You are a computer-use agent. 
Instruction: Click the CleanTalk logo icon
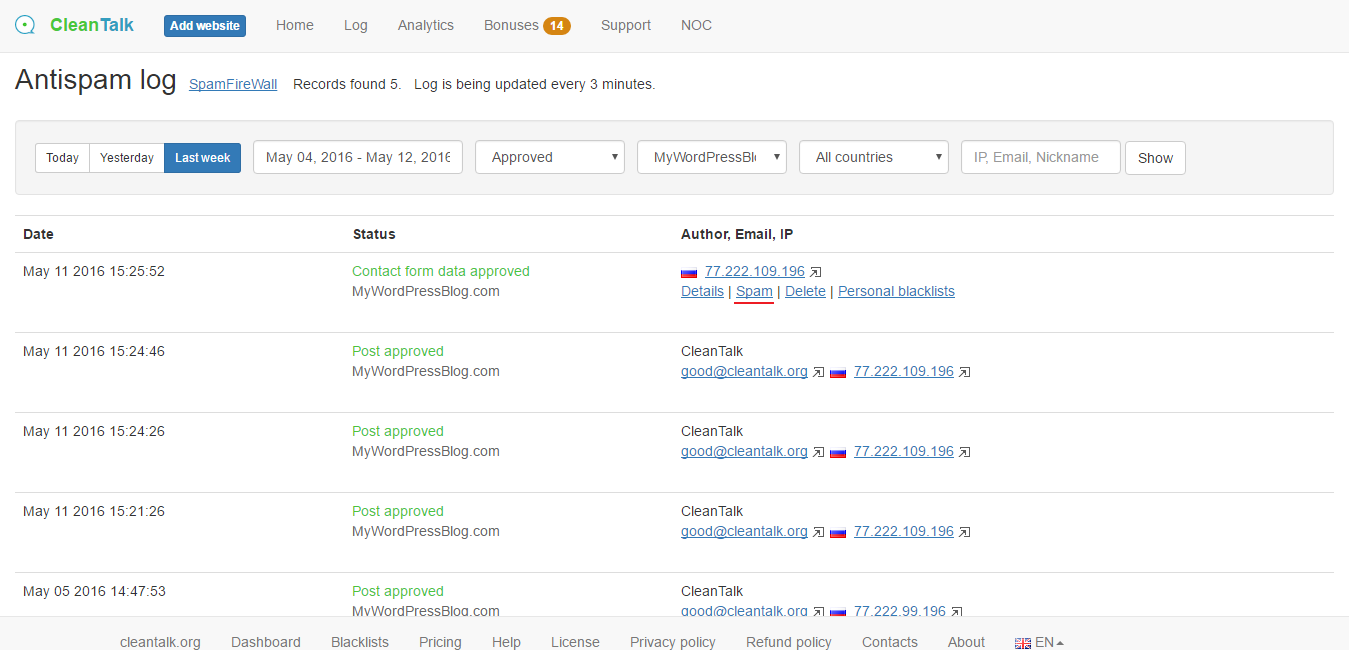[25, 25]
